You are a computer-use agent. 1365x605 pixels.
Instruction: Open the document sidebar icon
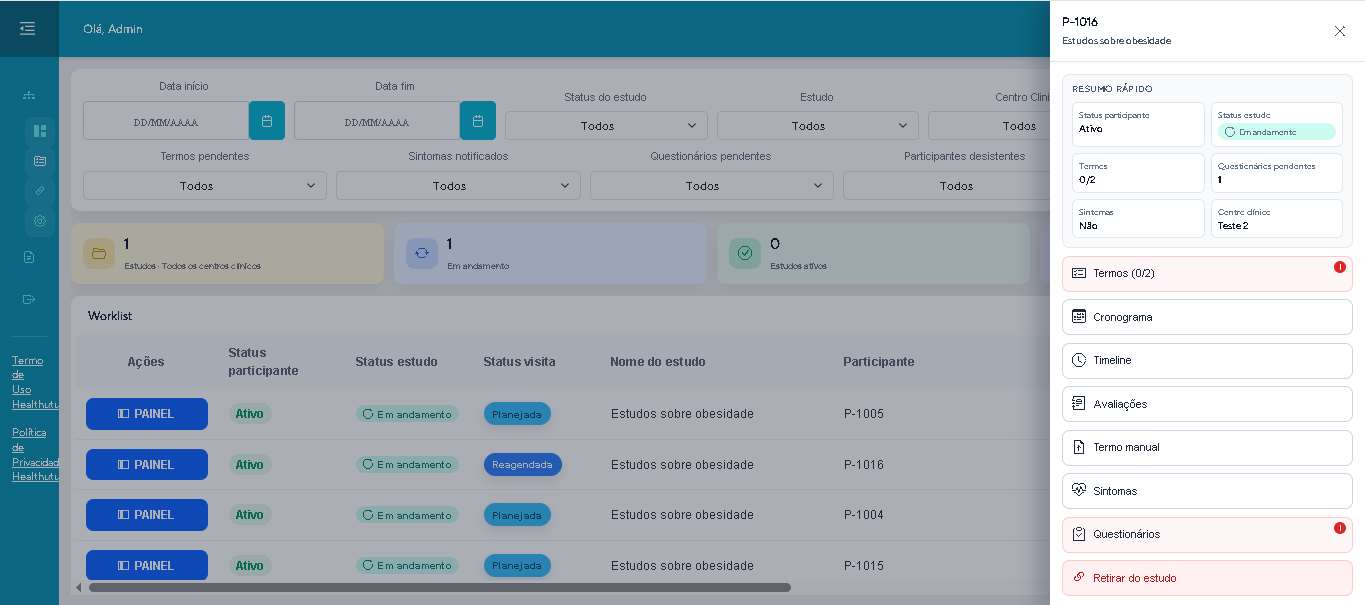pyautogui.click(x=29, y=257)
